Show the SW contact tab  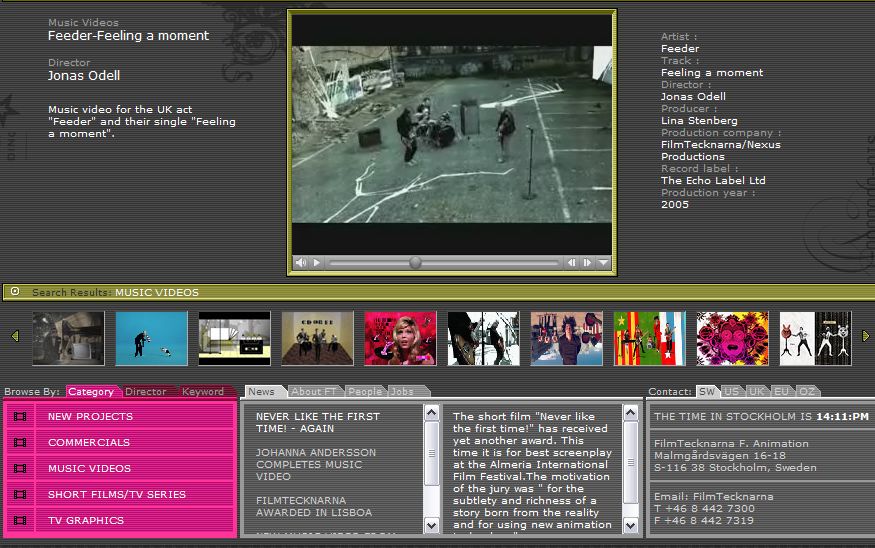click(x=707, y=392)
